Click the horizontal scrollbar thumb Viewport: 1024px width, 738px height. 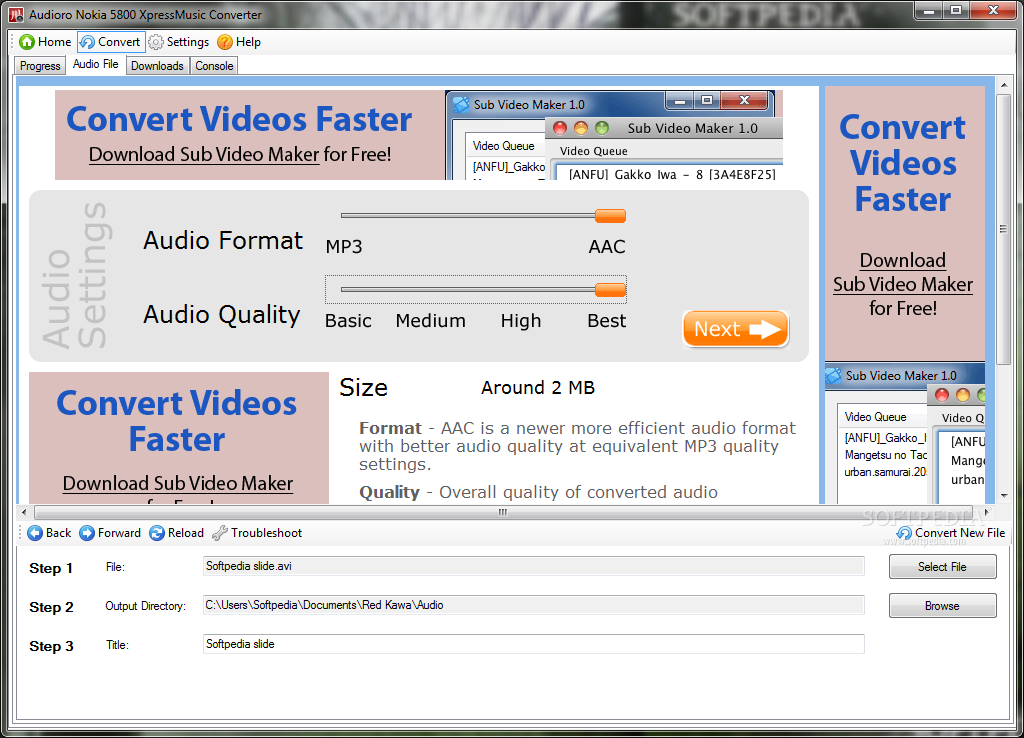pyautogui.click(x=503, y=512)
